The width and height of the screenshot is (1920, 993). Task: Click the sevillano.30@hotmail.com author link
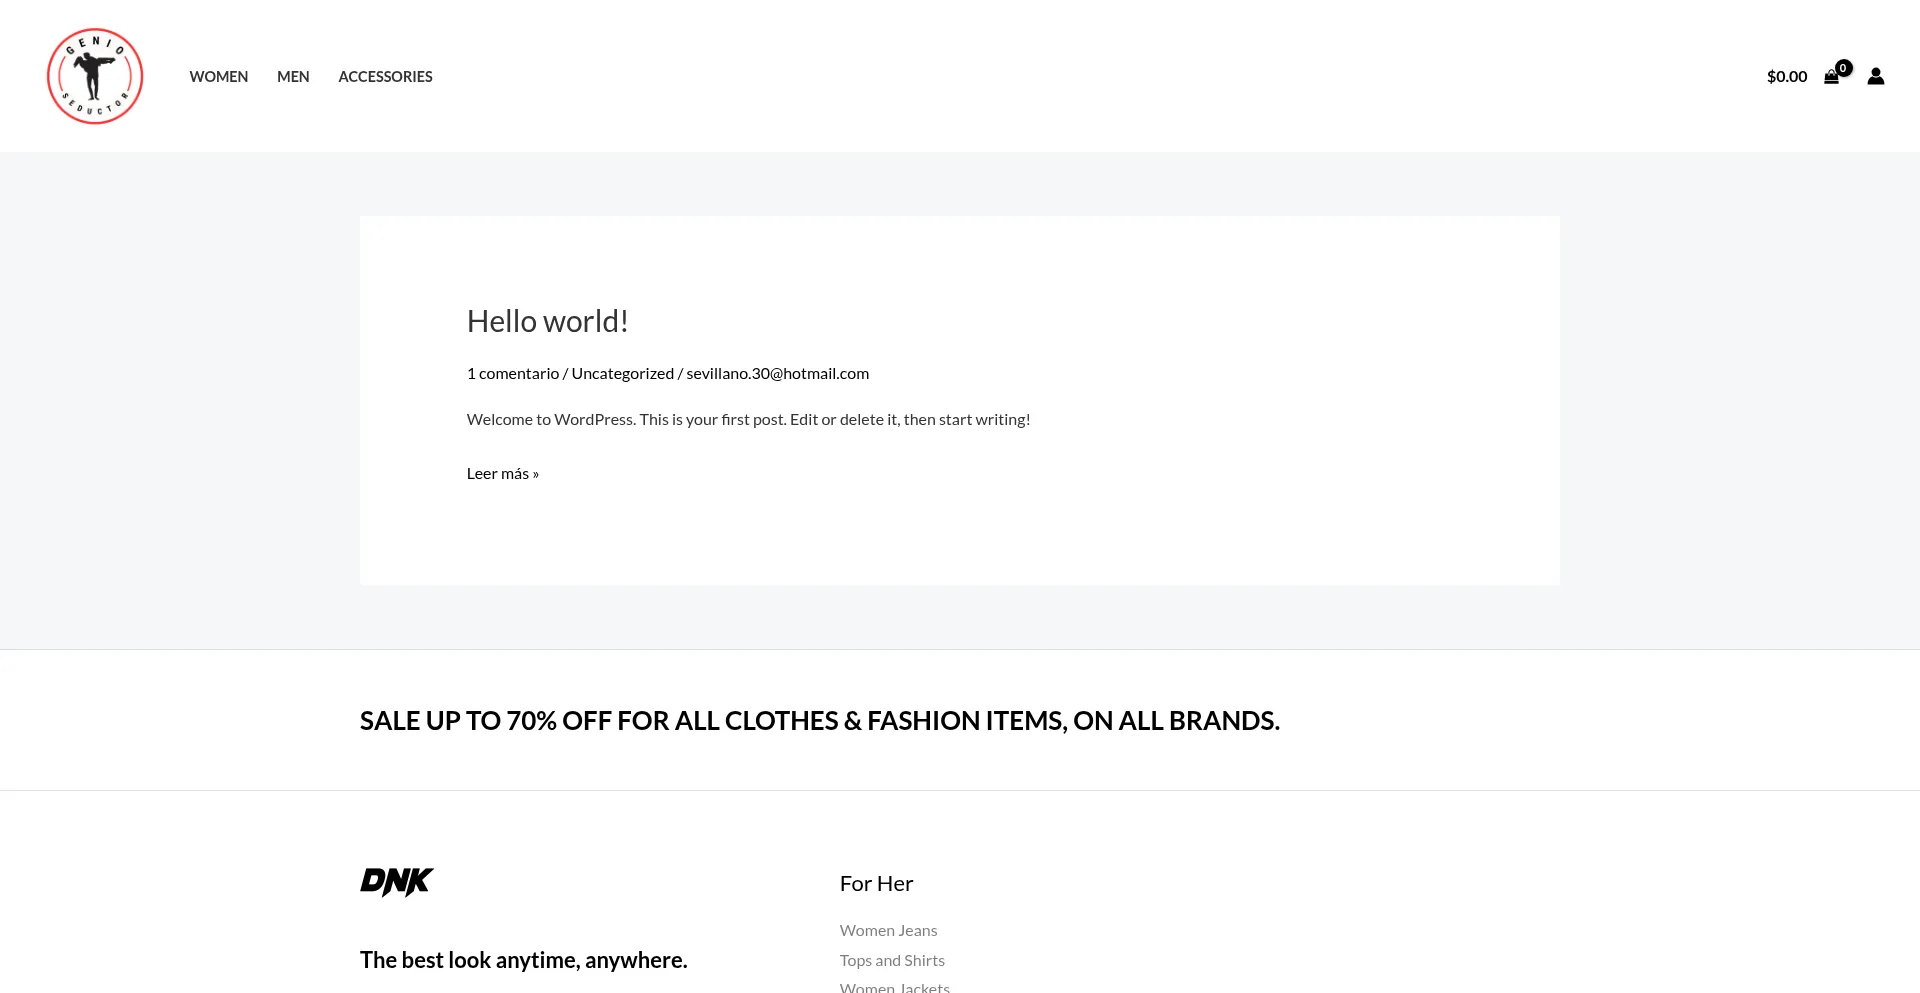(x=777, y=372)
